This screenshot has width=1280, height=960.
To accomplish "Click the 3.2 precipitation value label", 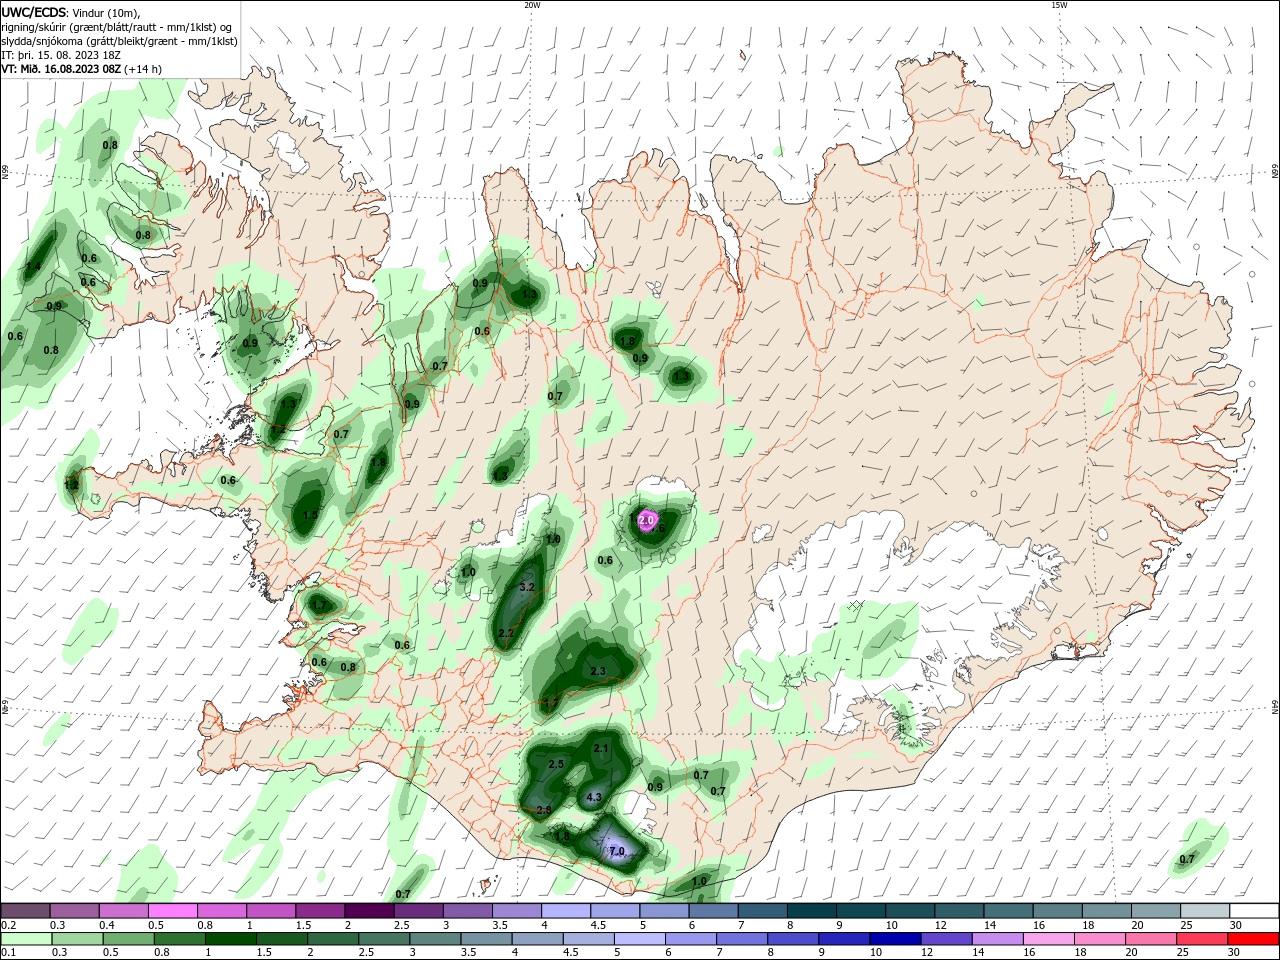I will [x=528, y=587].
